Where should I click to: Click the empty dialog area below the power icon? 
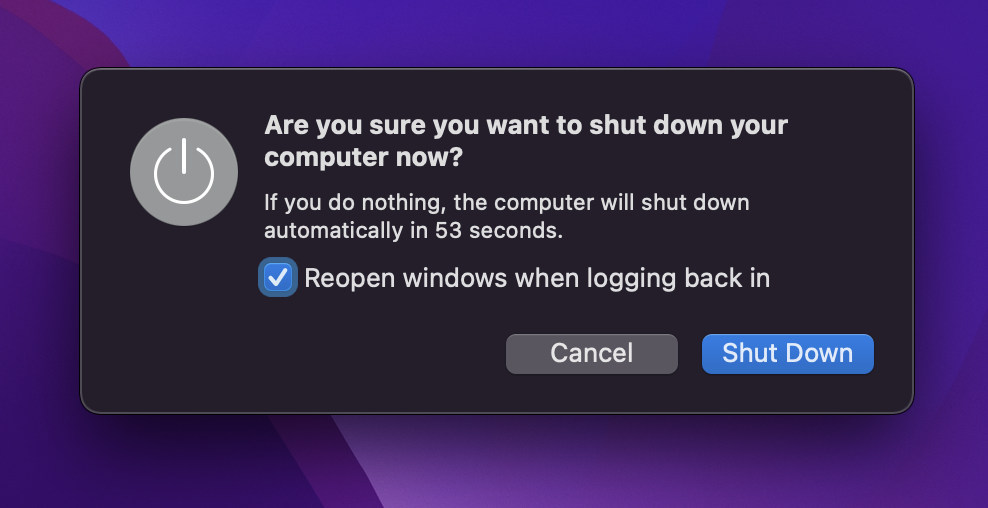tap(183, 320)
